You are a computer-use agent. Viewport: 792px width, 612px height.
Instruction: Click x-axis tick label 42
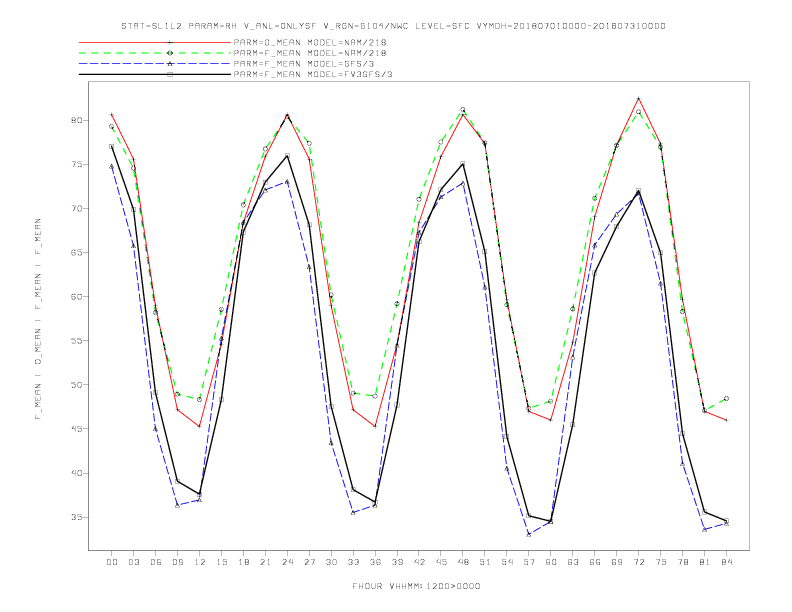419,562
